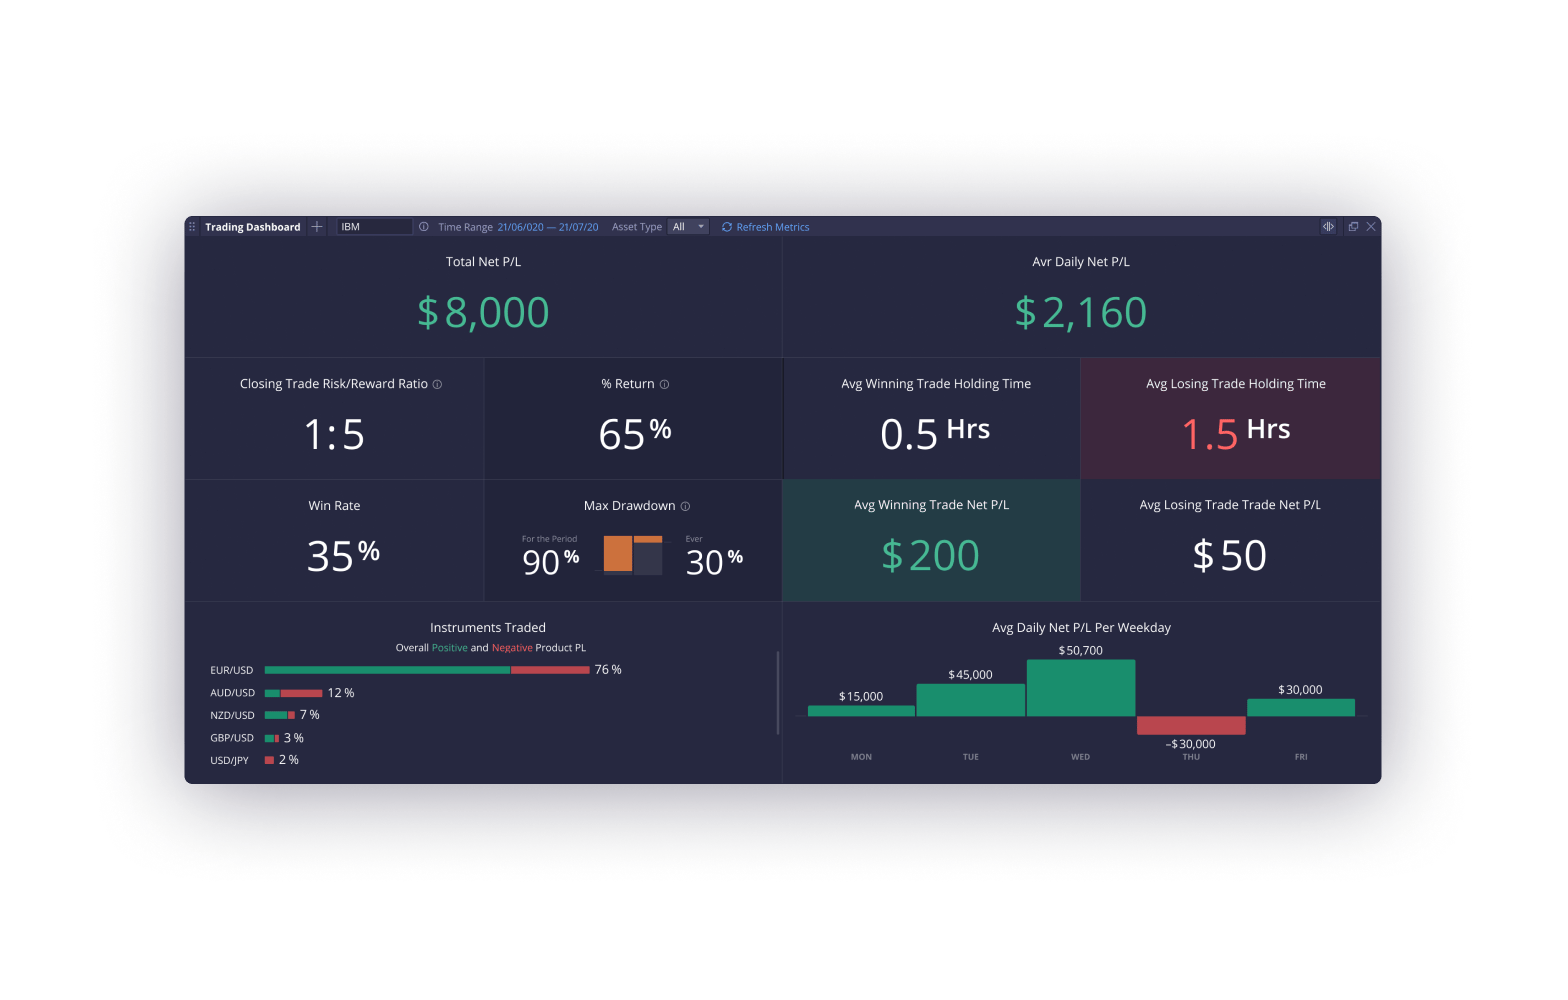The width and height of the screenshot is (1568, 1000).
Task: Click the 30% Ever drawdown value
Action: pos(714,562)
